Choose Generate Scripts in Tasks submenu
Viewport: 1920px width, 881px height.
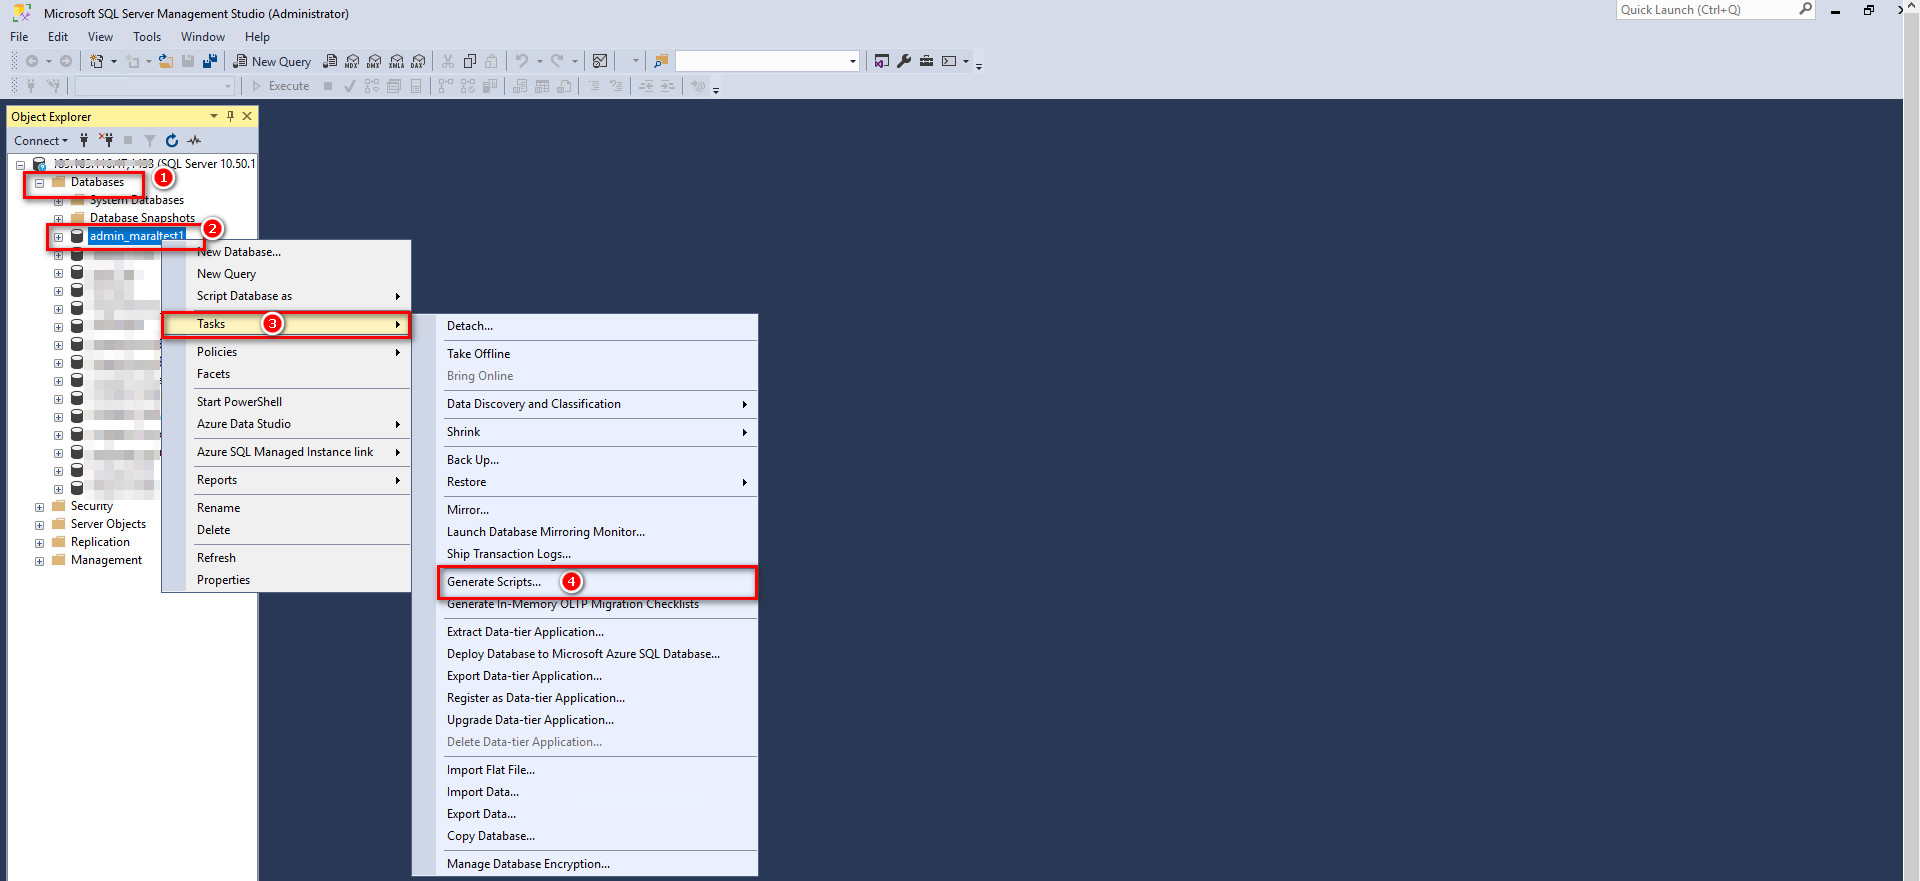pos(597,582)
